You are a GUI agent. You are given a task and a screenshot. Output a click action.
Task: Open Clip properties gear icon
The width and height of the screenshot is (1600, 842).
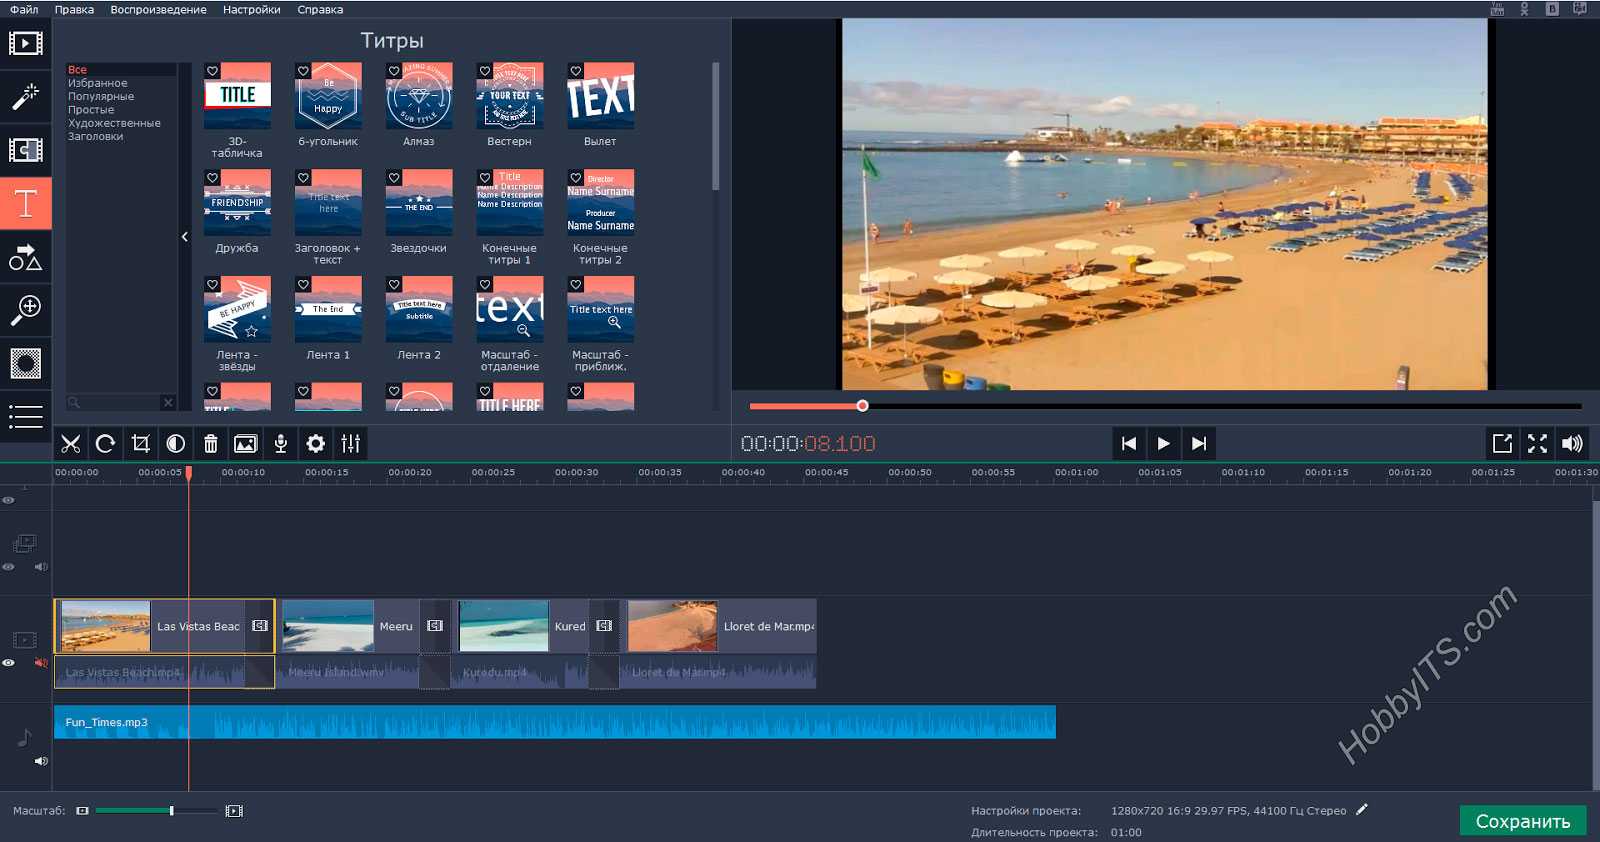[x=316, y=443]
